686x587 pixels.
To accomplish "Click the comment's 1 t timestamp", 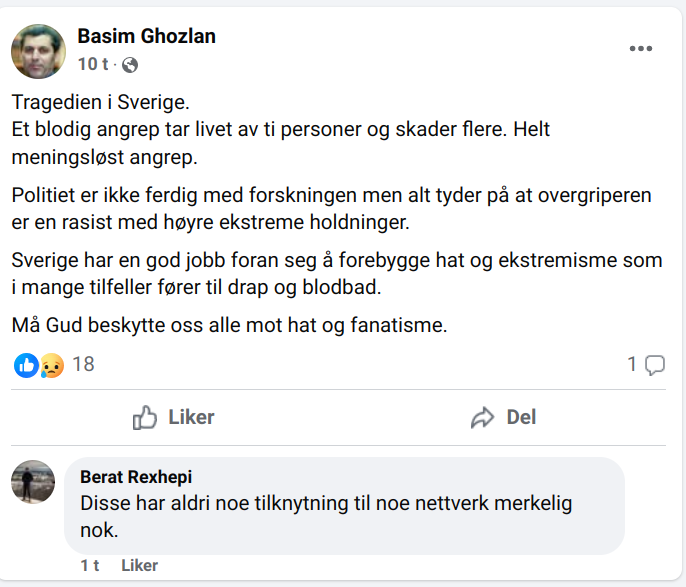I will [90, 566].
